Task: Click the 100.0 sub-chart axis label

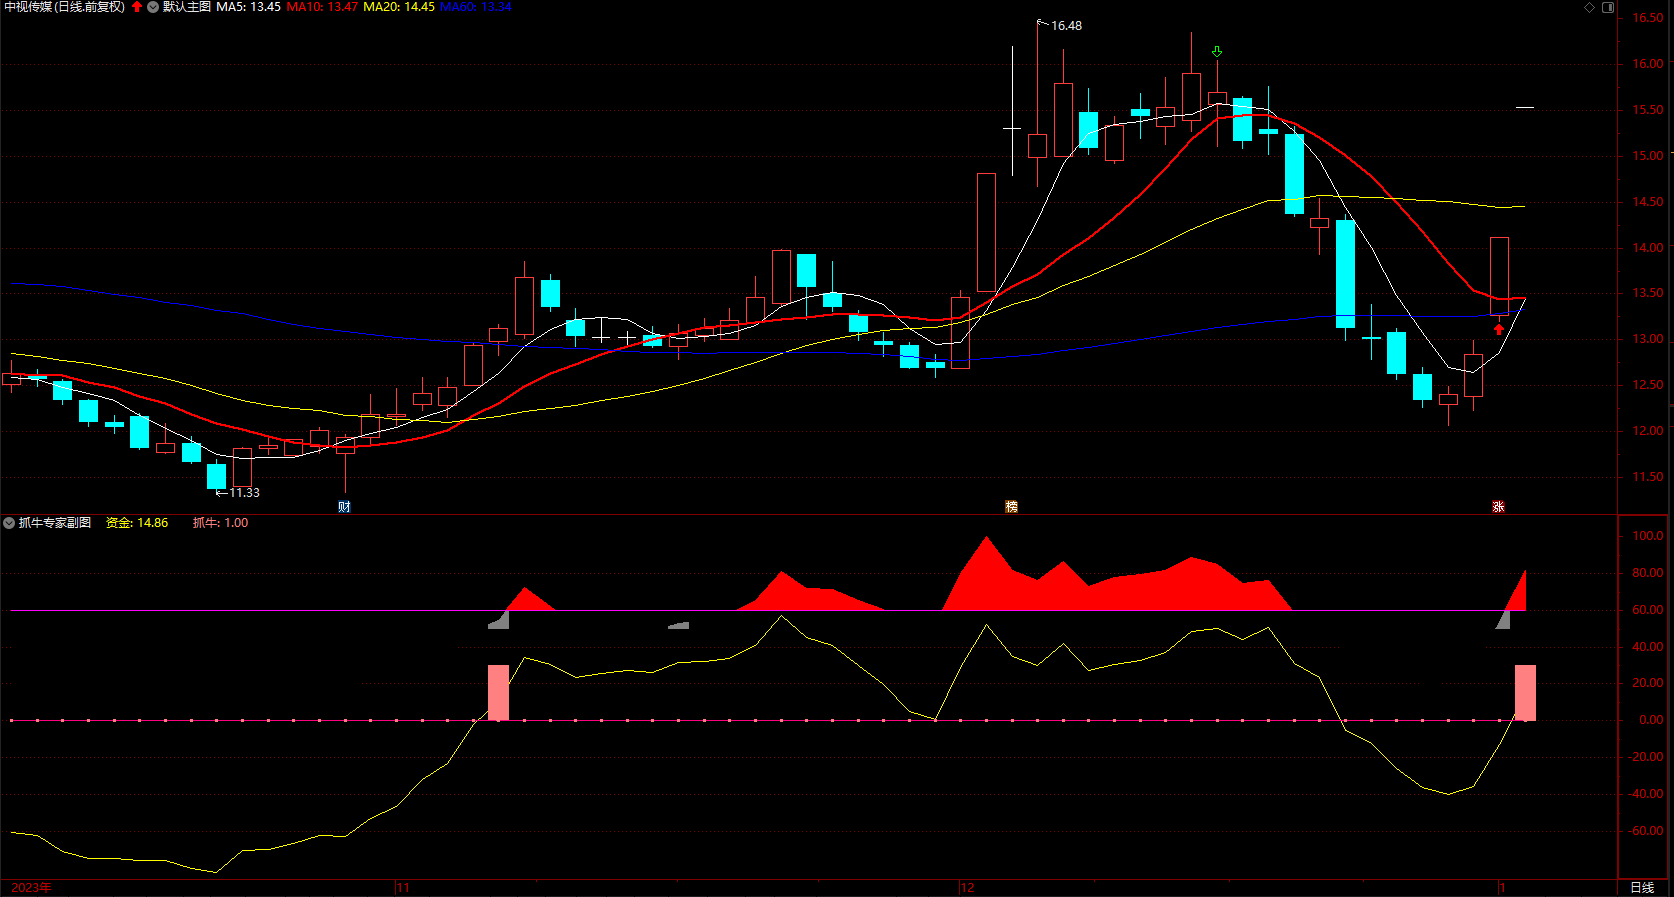Action: (1648, 536)
